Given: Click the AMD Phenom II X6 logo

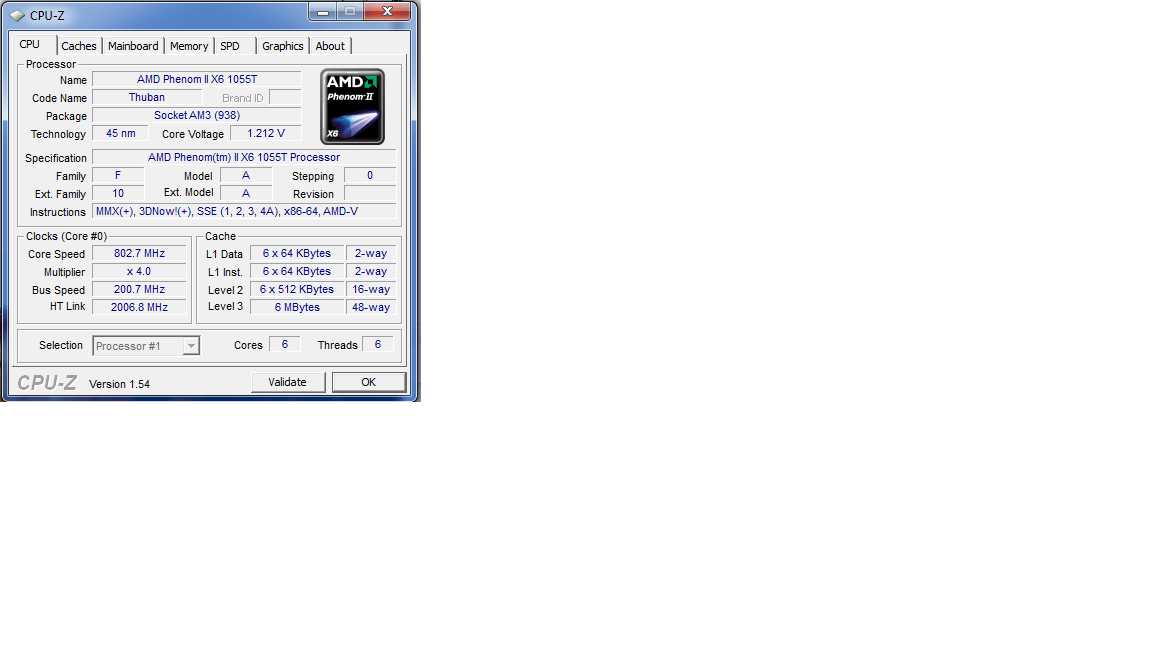Looking at the screenshot, I should click(353, 107).
